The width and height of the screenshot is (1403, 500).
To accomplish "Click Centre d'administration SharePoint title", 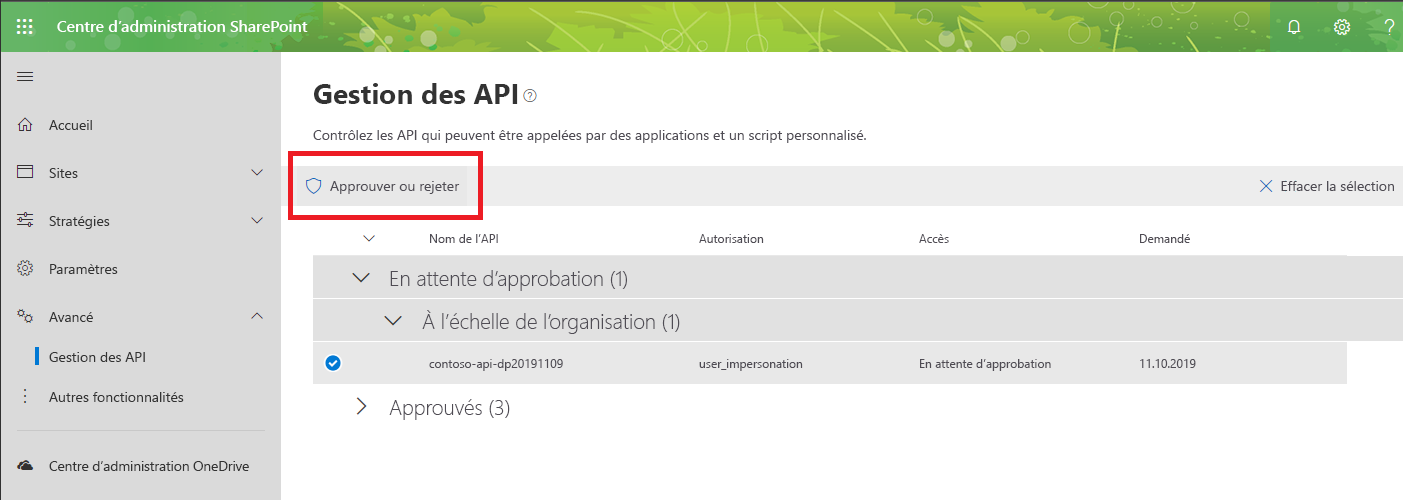I will click(x=181, y=27).
